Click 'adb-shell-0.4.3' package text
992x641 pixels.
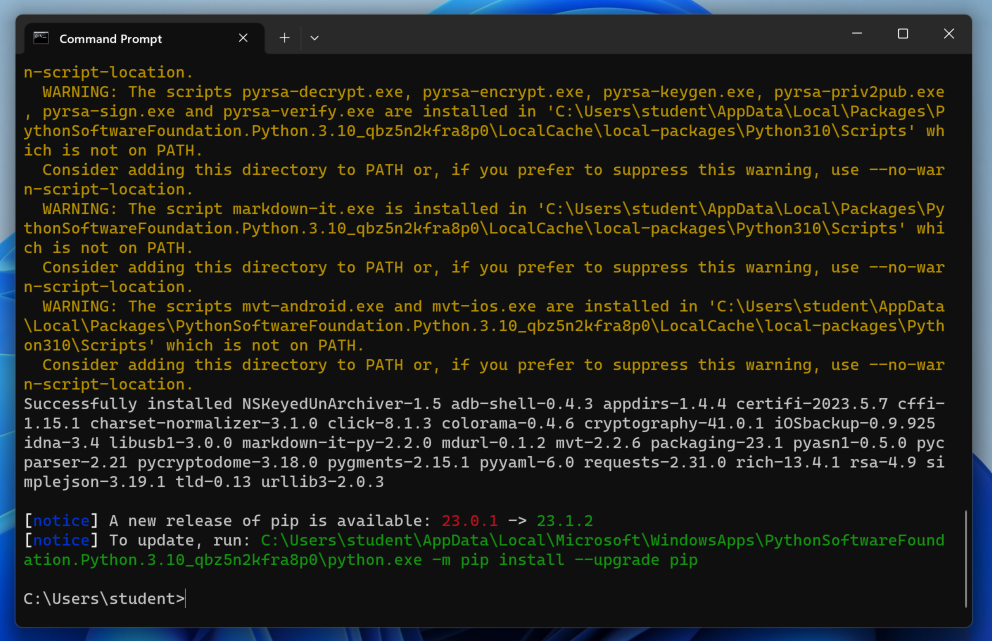(522, 404)
